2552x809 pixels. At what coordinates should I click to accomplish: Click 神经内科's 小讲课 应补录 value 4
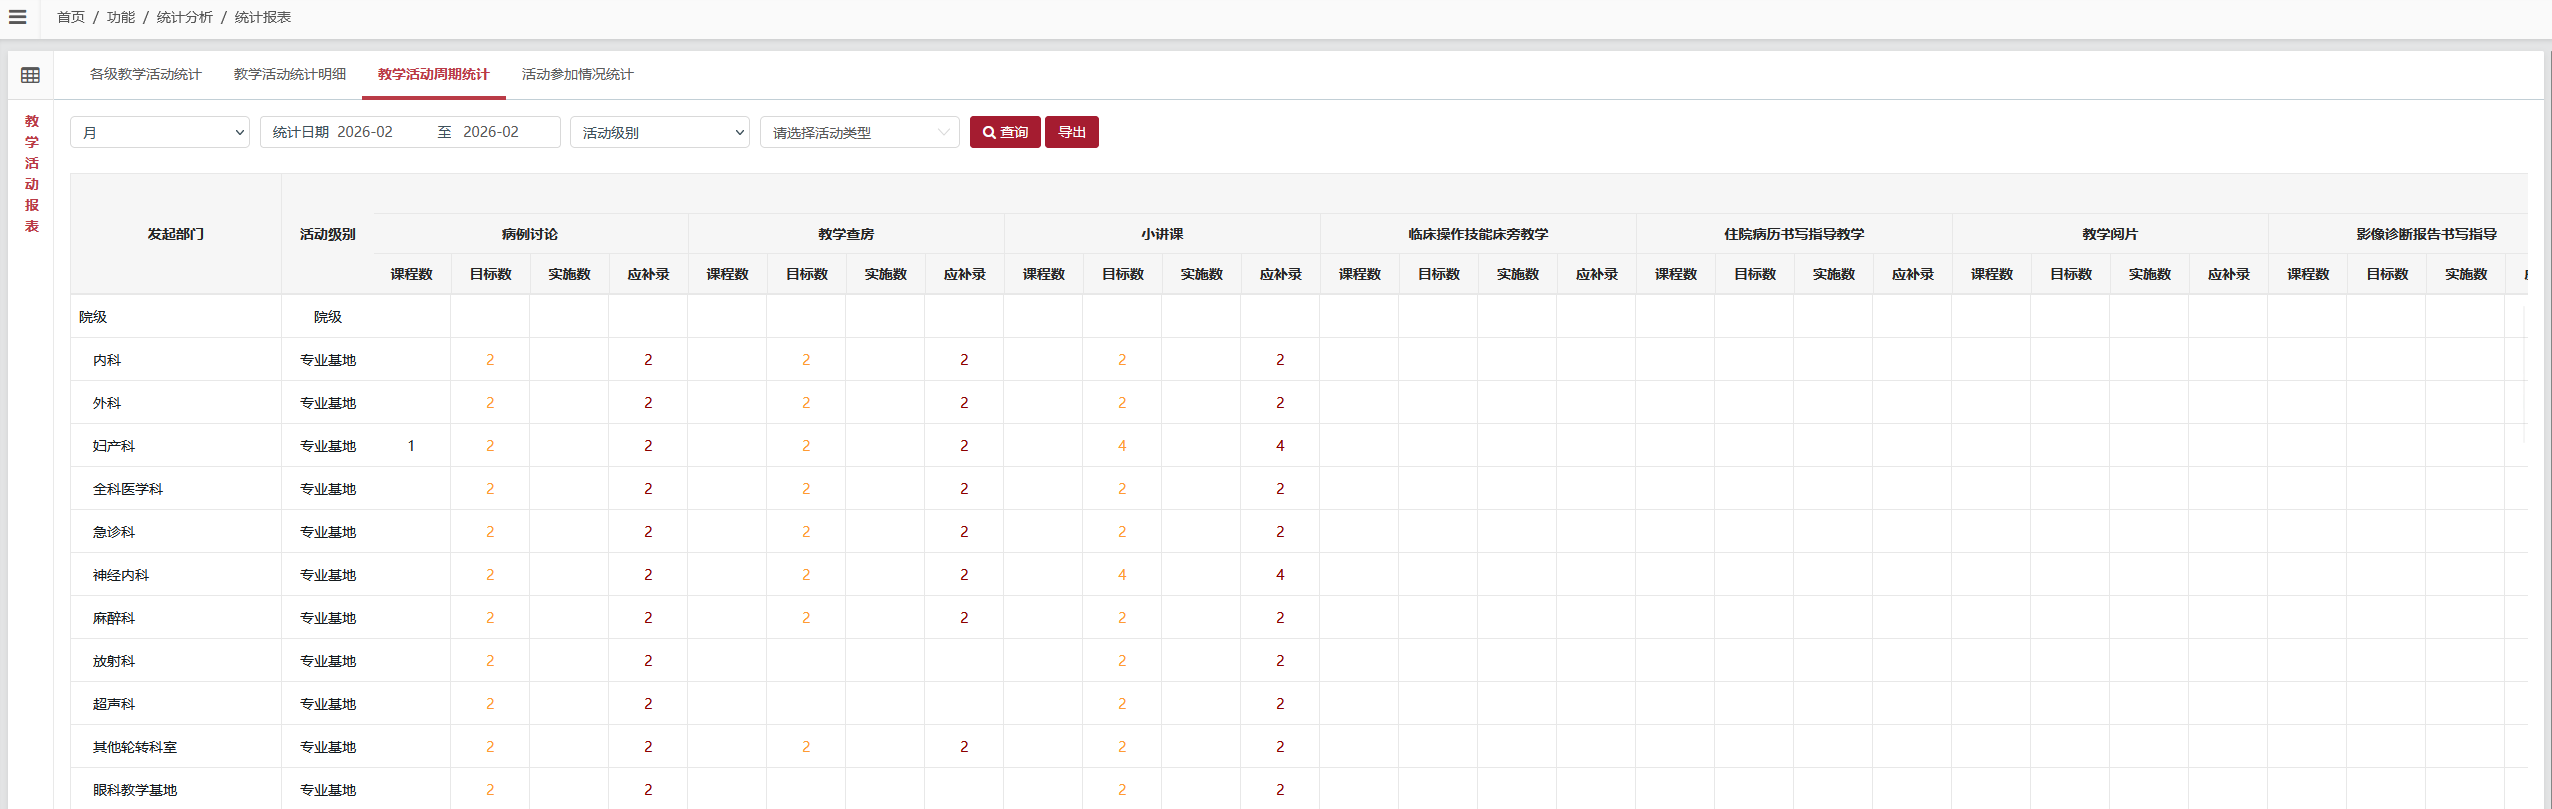pos(1280,575)
